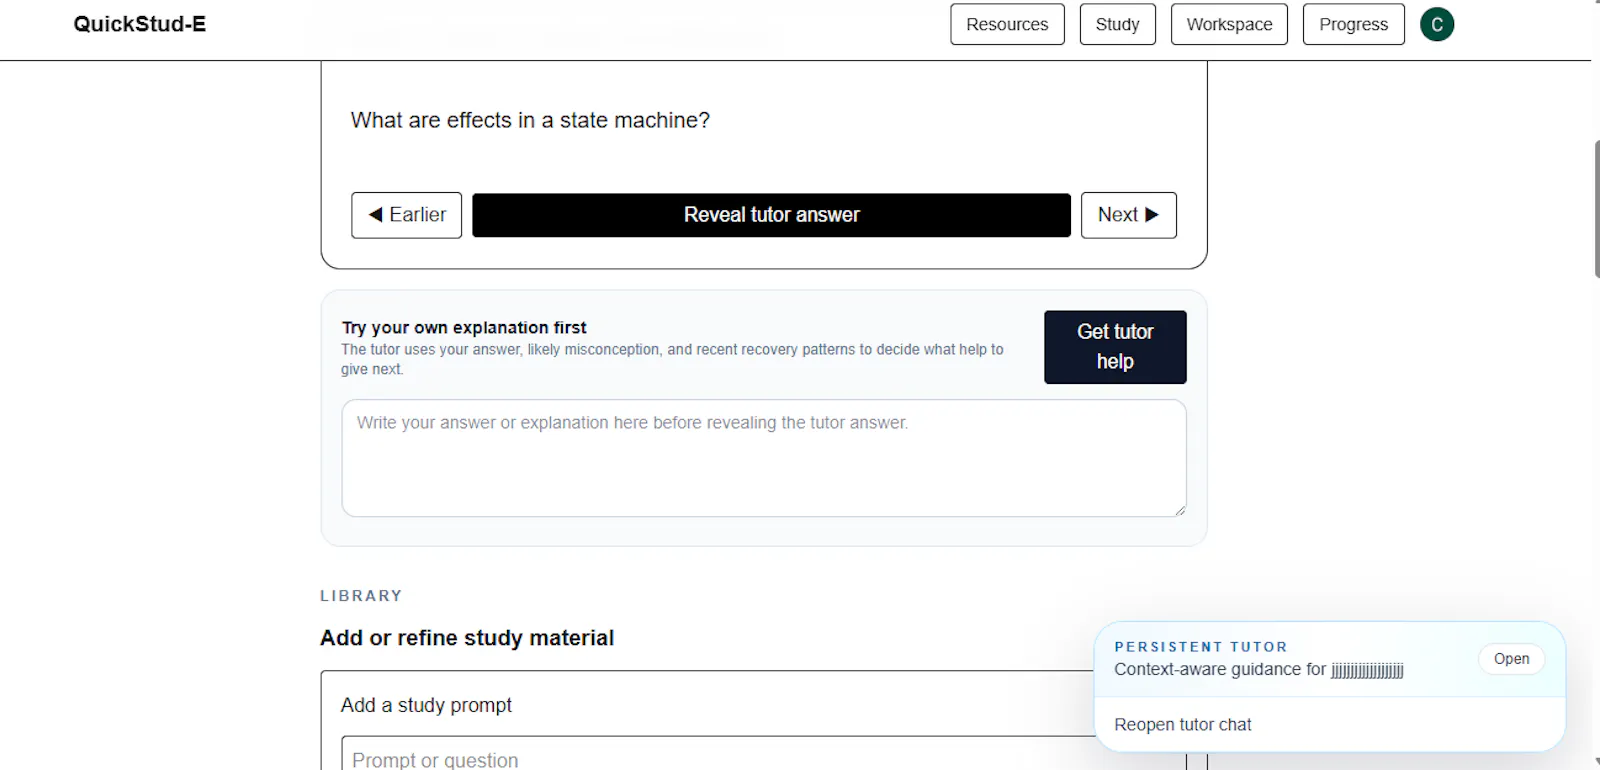Click the QuickStud-E logo
This screenshot has width=1600, height=770.
[x=140, y=24]
